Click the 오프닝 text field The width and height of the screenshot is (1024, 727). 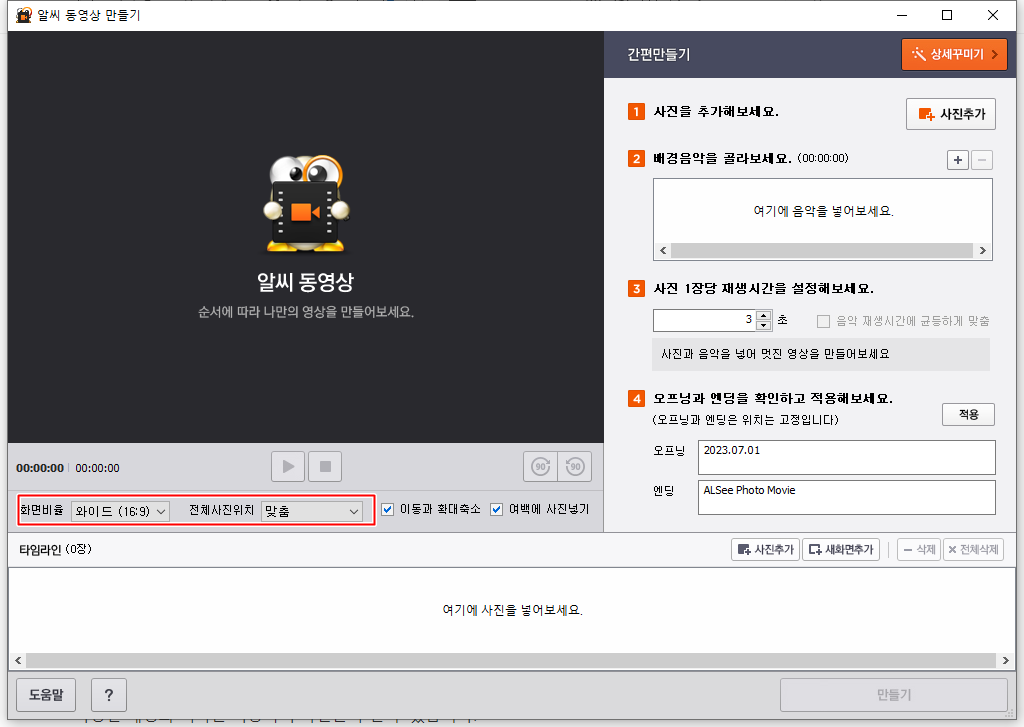846,457
